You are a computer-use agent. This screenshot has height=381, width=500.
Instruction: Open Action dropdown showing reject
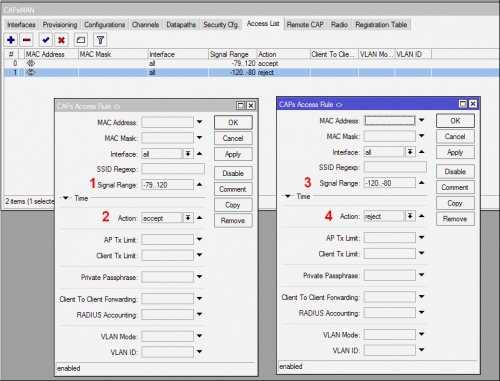410,216
